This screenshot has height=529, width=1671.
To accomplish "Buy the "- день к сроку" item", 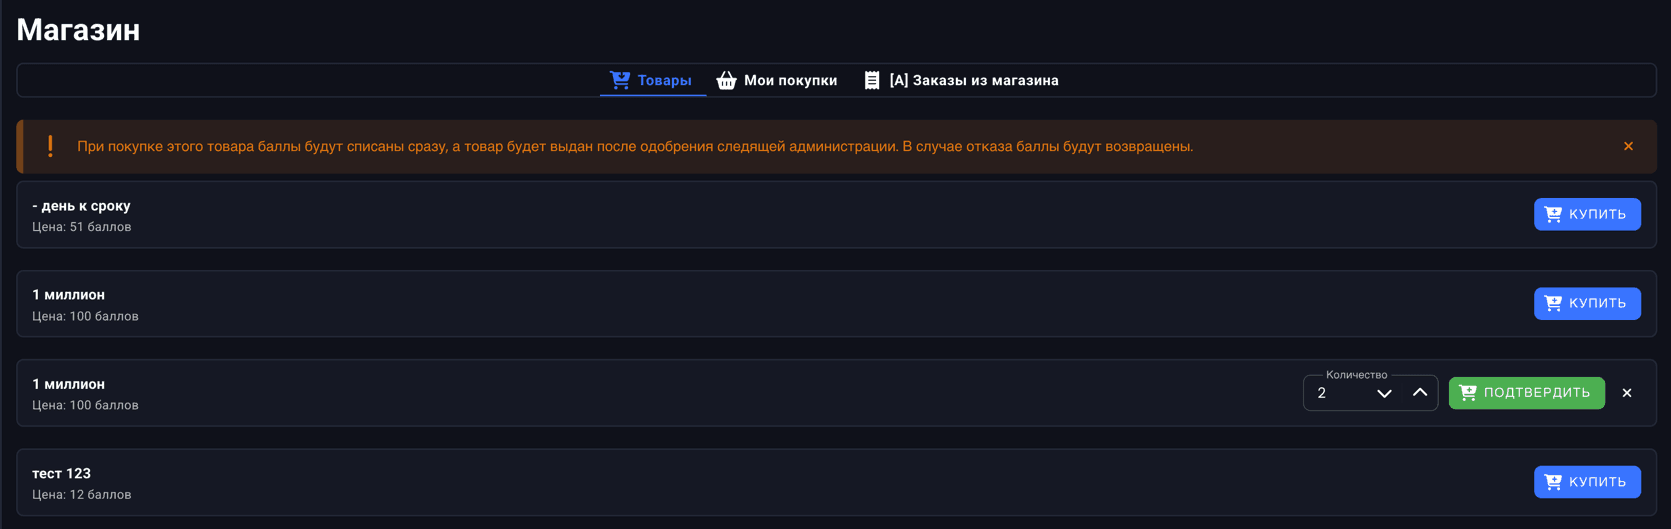I will [x=1586, y=214].
